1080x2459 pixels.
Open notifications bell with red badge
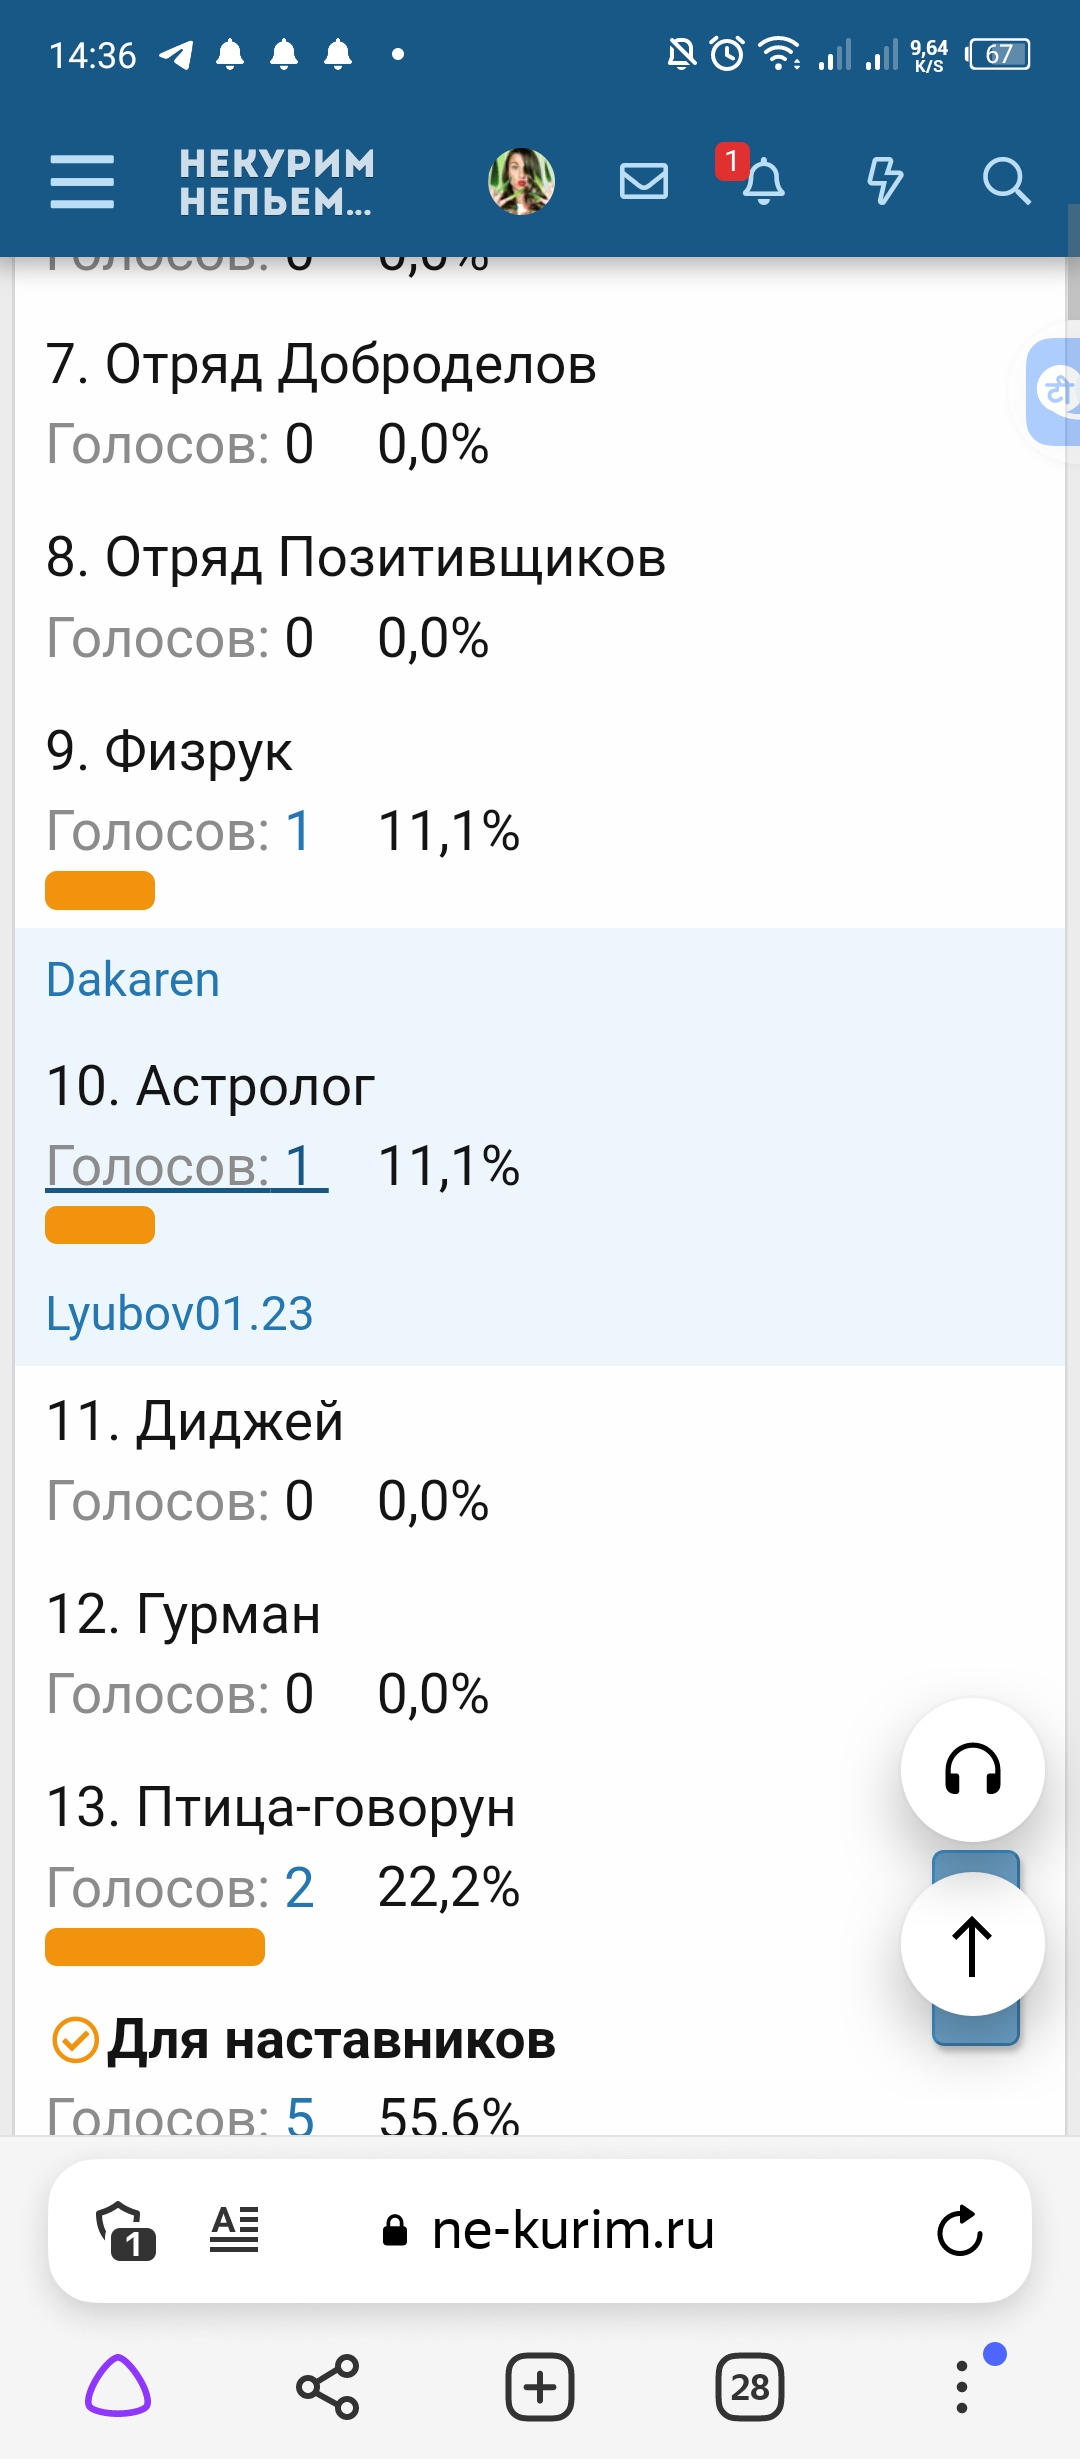(x=762, y=180)
